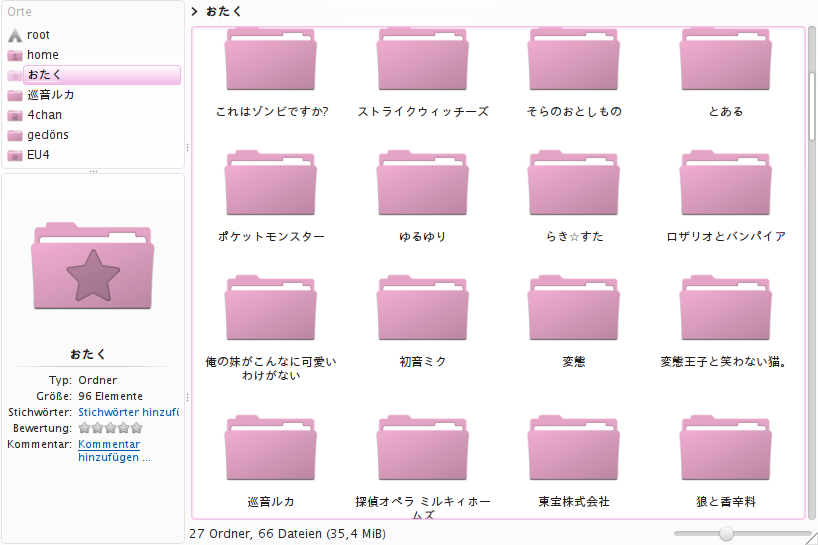
Task: Click the 狼と香辛料 folder name text
Action: click(726, 502)
